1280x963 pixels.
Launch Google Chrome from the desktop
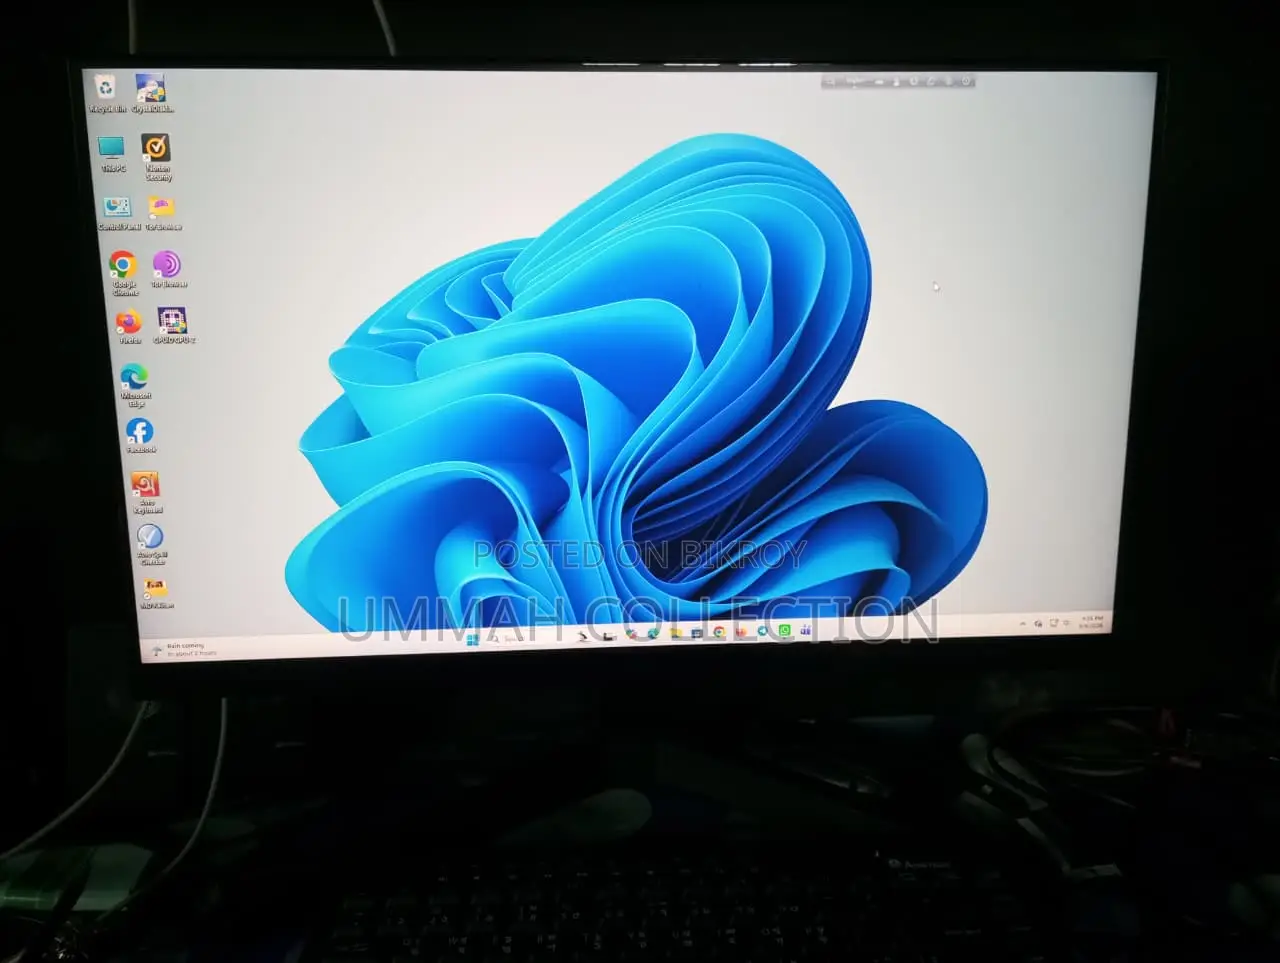[x=124, y=272]
